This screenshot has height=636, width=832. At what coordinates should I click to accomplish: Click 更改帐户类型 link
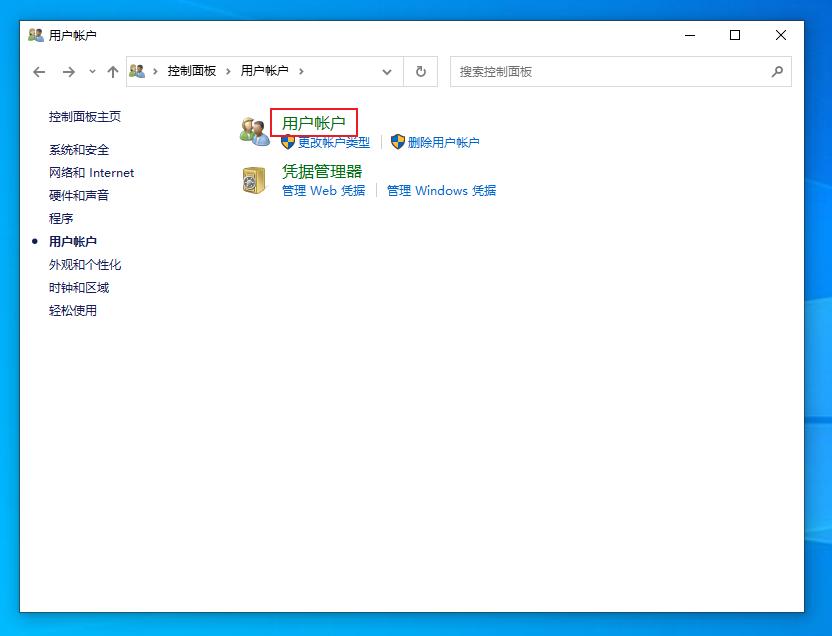(334, 142)
